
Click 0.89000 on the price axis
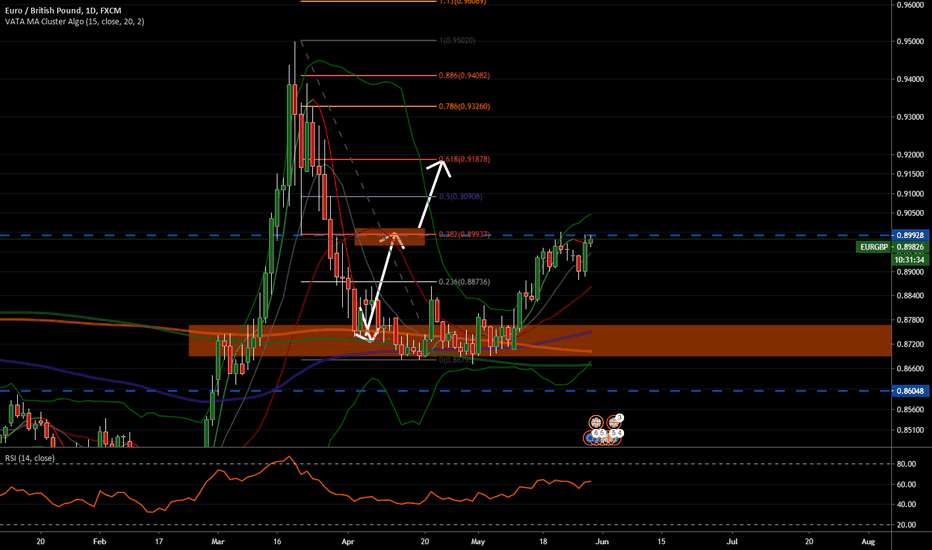point(911,272)
